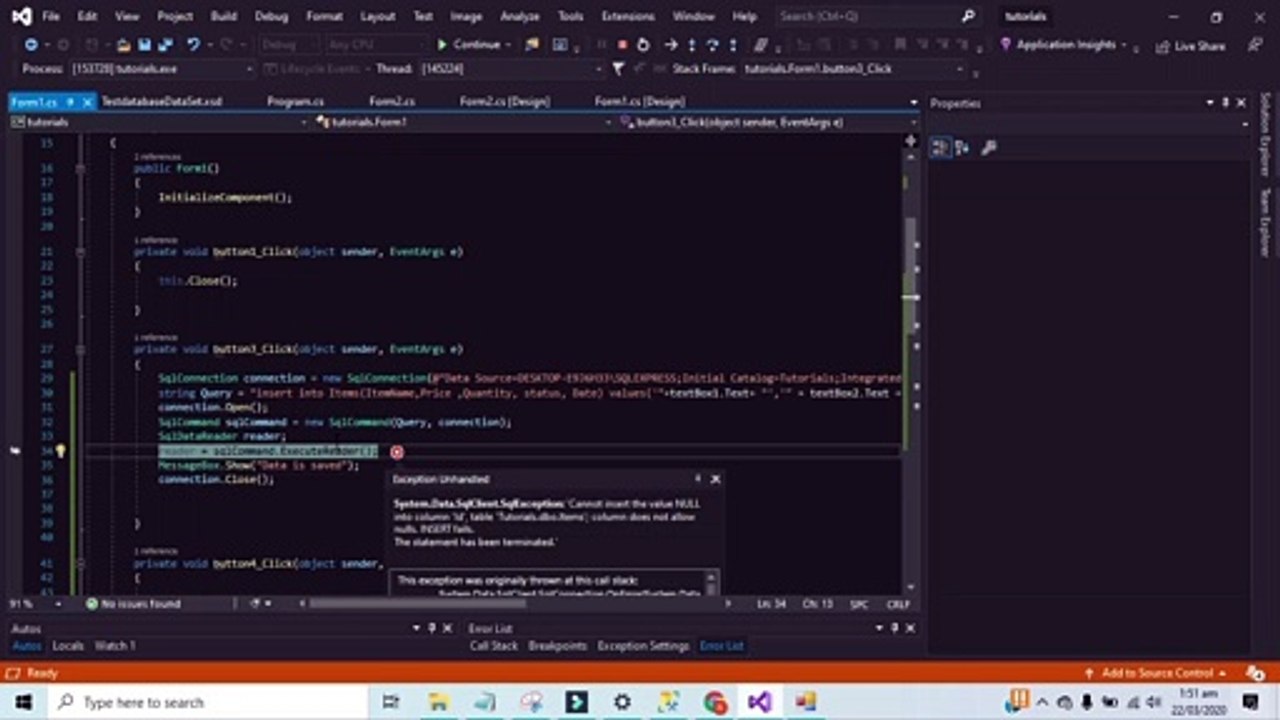Screen dimensions: 1280x720
Task: Close the Exception Unhandled popup
Action: point(715,479)
